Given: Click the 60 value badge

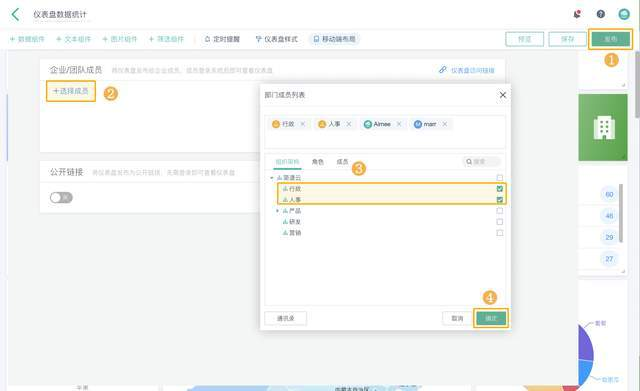Looking at the screenshot, I should 609,194.
